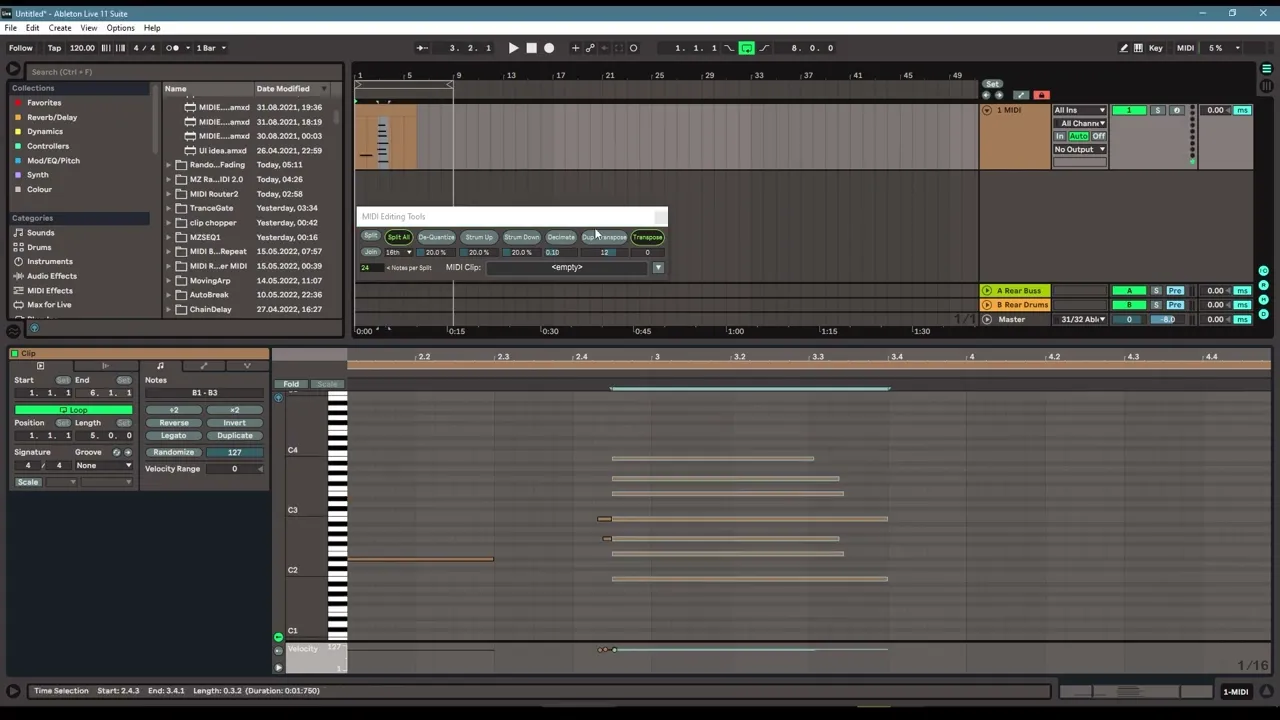Open the Audio Effects category

(x=52, y=276)
